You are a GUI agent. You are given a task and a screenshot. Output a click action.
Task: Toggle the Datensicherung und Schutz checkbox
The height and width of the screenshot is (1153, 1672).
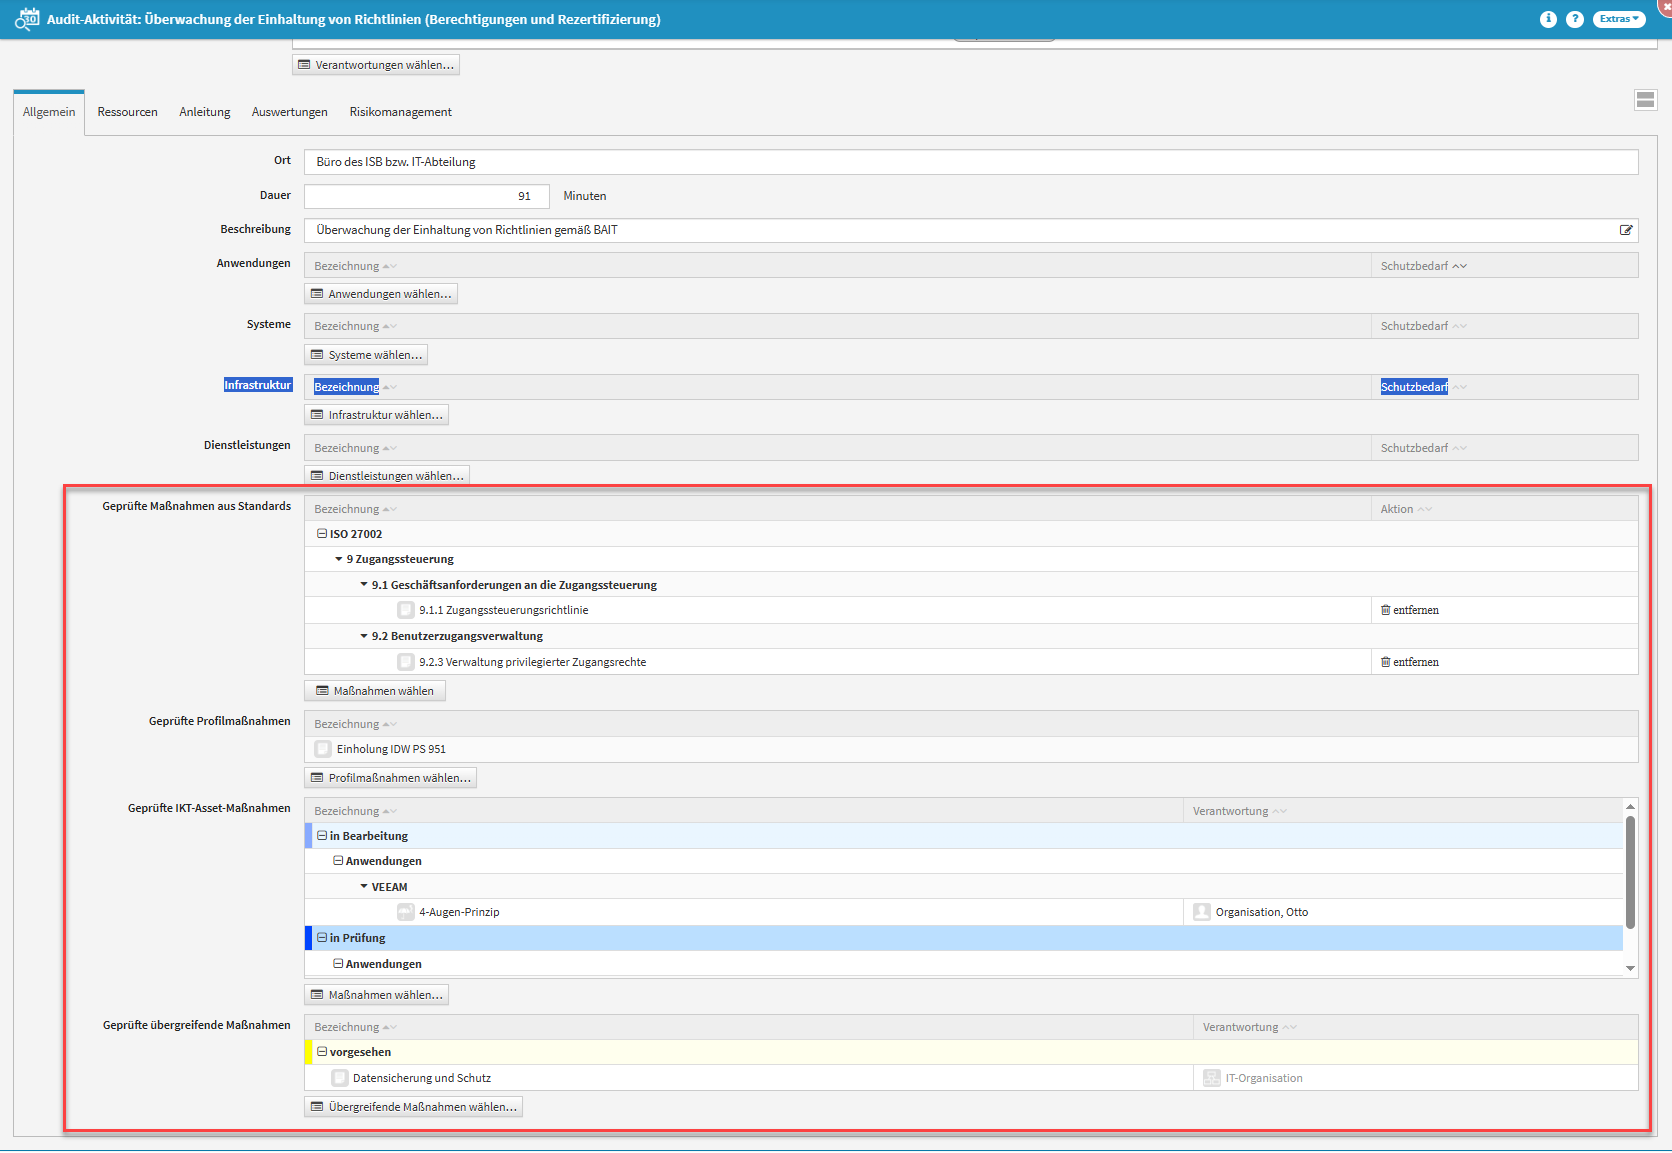pyautogui.click(x=340, y=1078)
